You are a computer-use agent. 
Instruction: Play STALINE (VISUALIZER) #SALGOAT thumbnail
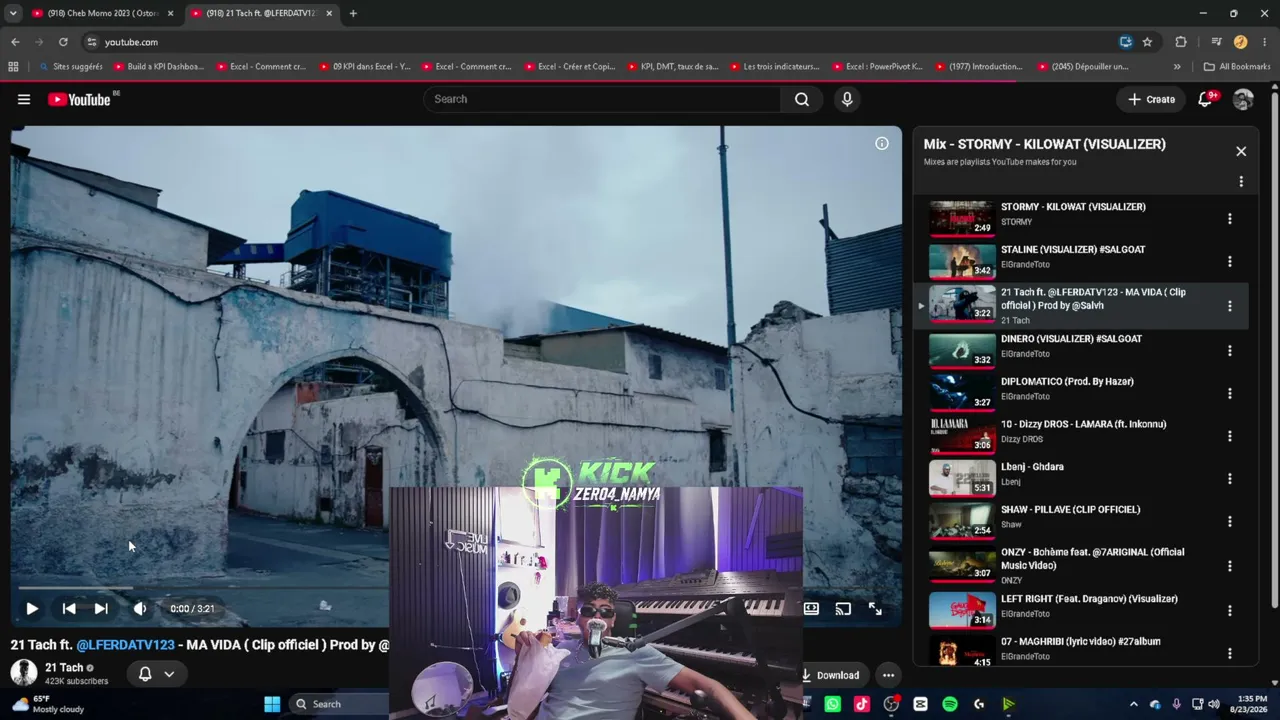click(962, 262)
